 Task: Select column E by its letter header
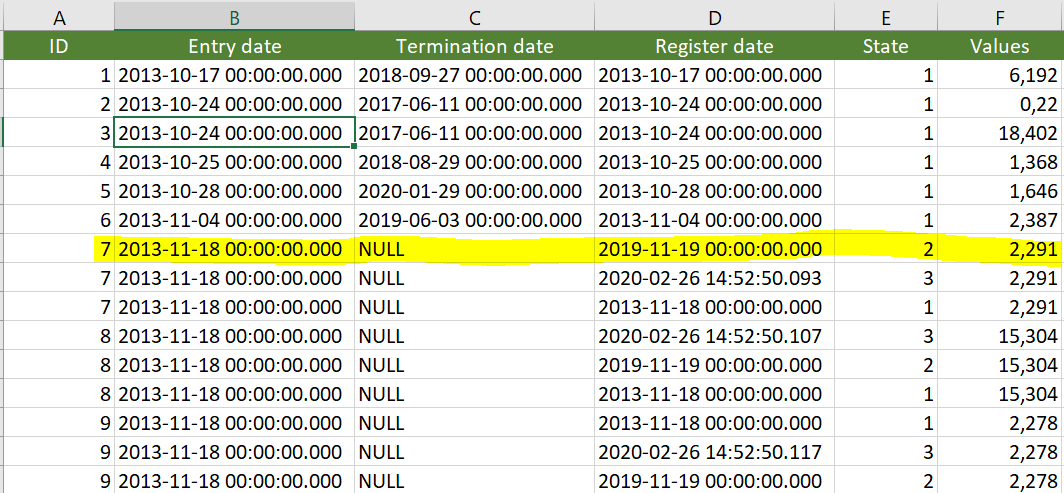[x=886, y=18]
